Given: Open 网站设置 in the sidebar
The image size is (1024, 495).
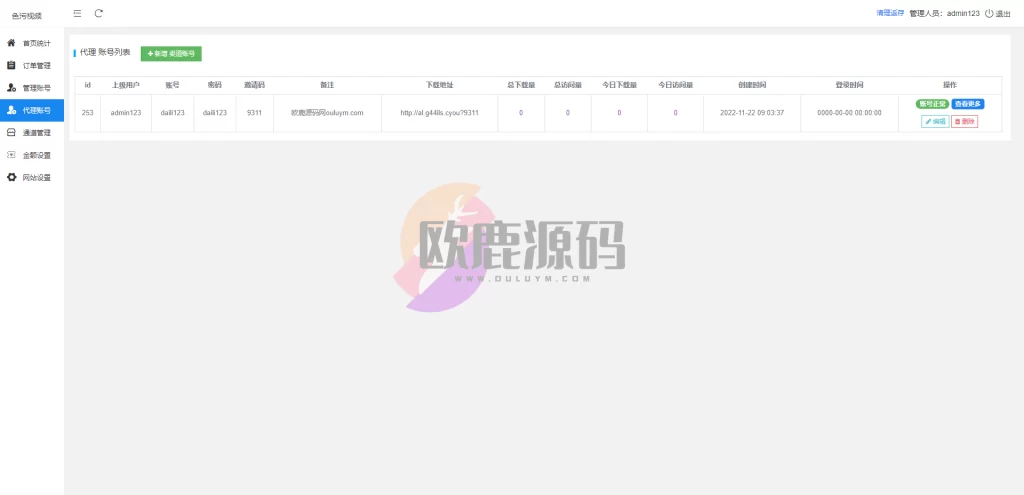Looking at the screenshot, I should click(x=32, y=178).
